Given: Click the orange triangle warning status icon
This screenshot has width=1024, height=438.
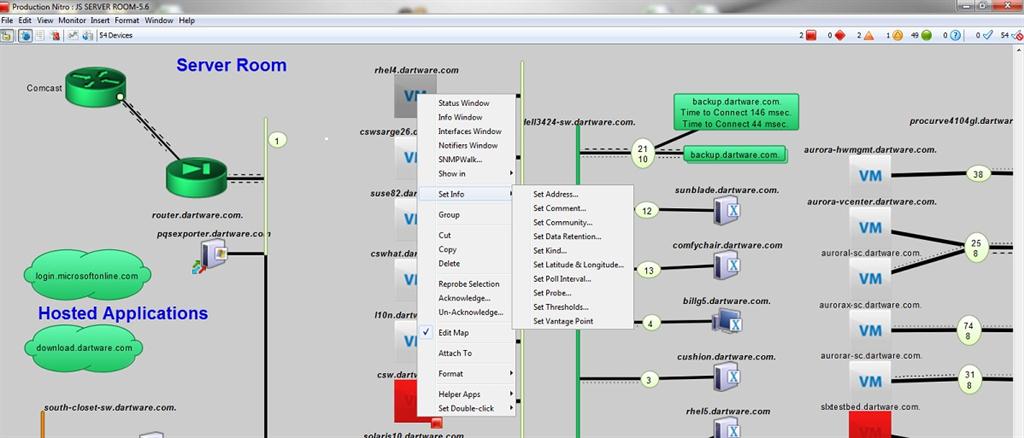Looking at the screenshot, I should (x=868, y=35).
